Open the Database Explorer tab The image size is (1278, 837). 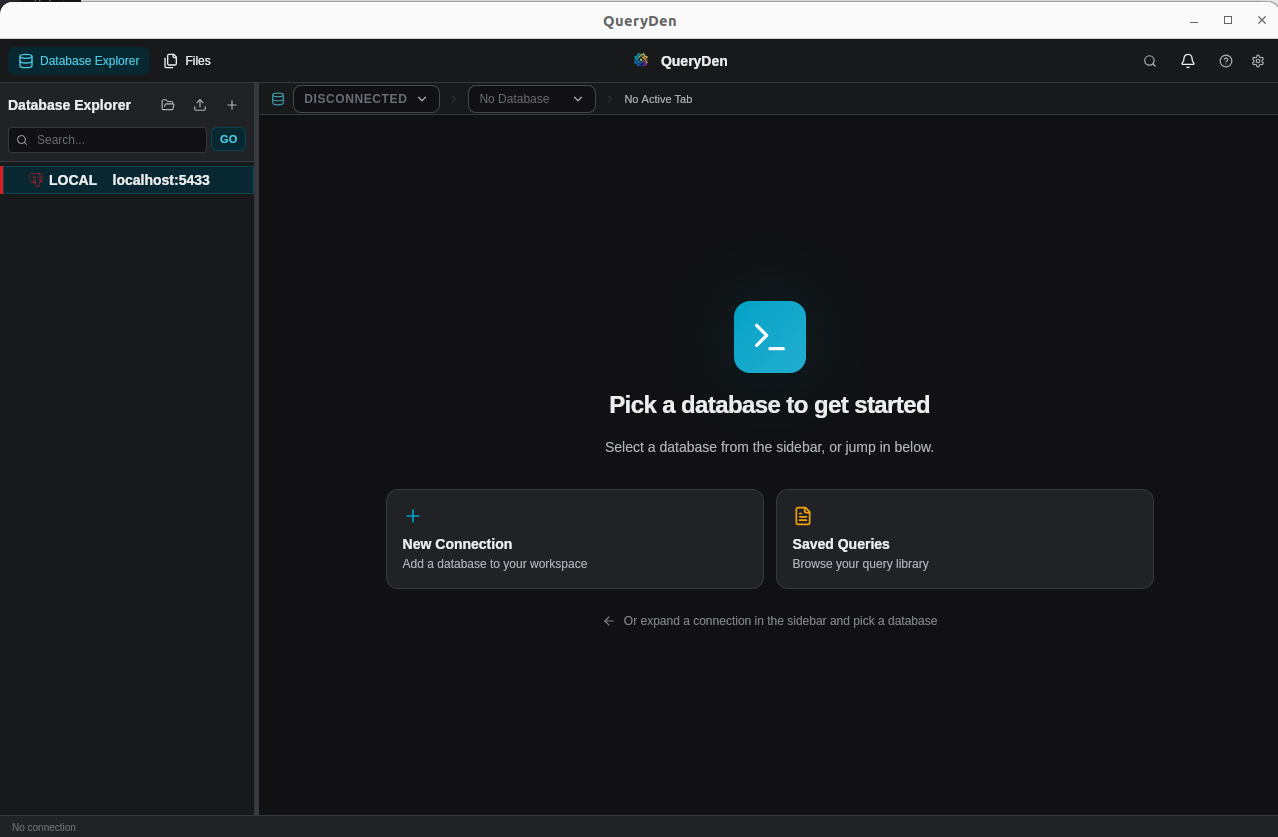[79, 61]
